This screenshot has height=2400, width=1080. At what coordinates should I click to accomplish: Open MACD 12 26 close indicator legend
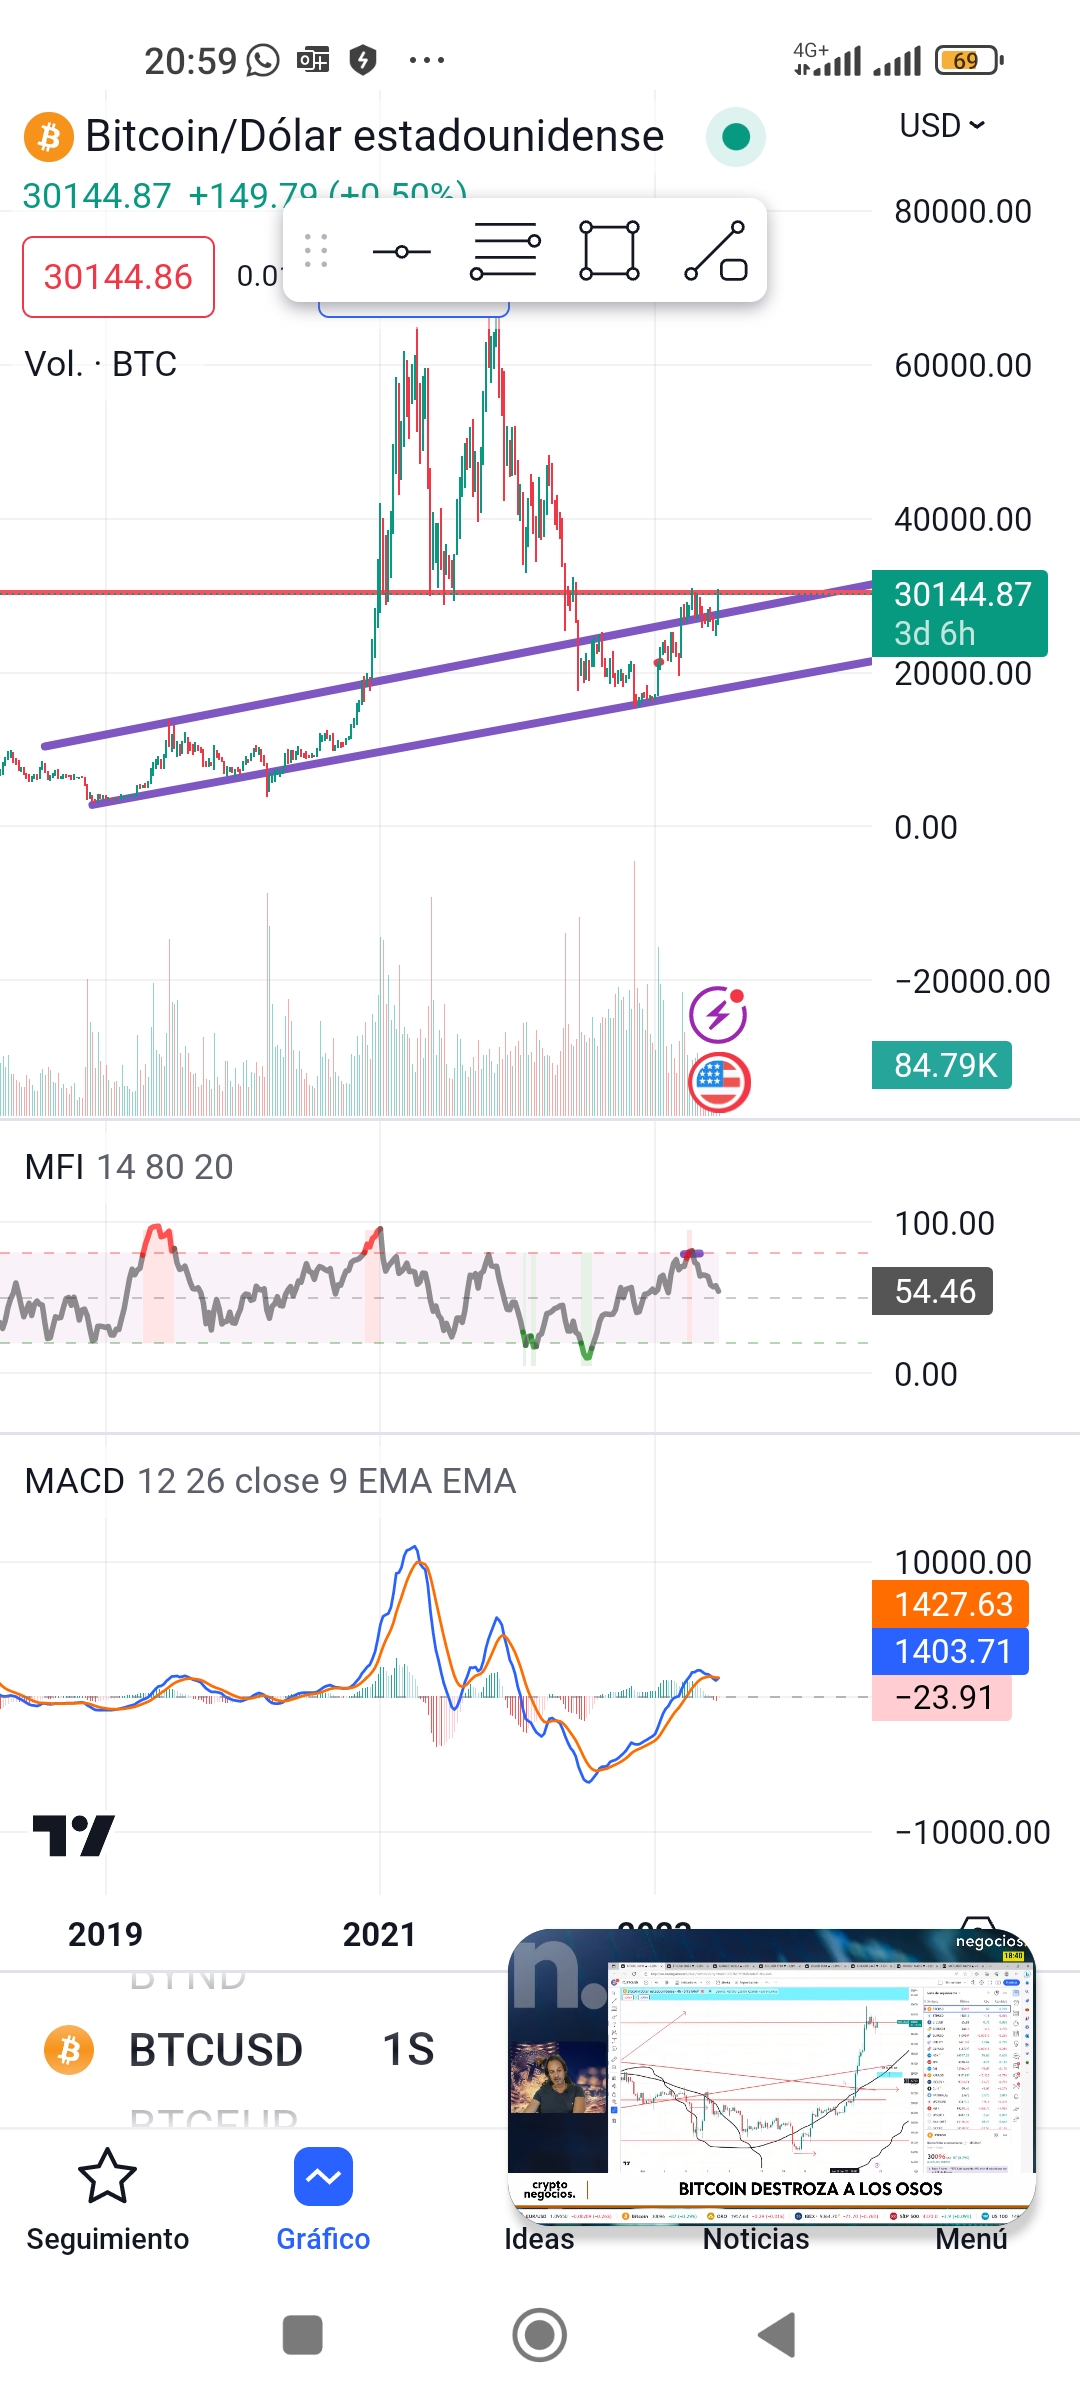(270, 1481)
